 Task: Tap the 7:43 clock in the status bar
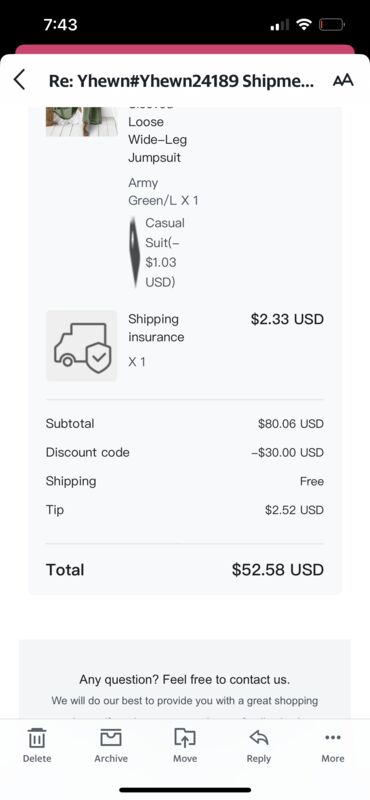tap(60, 24)
